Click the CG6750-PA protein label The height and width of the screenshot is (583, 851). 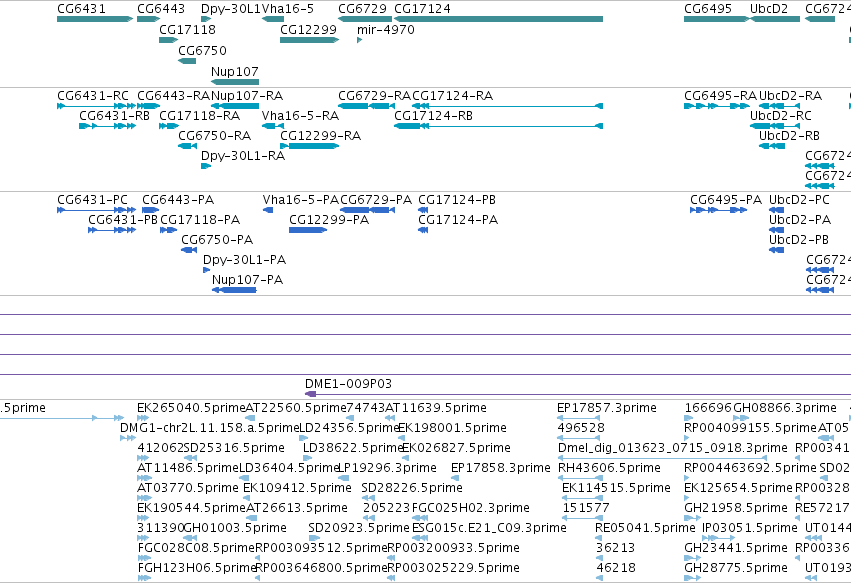click(217, 240)
